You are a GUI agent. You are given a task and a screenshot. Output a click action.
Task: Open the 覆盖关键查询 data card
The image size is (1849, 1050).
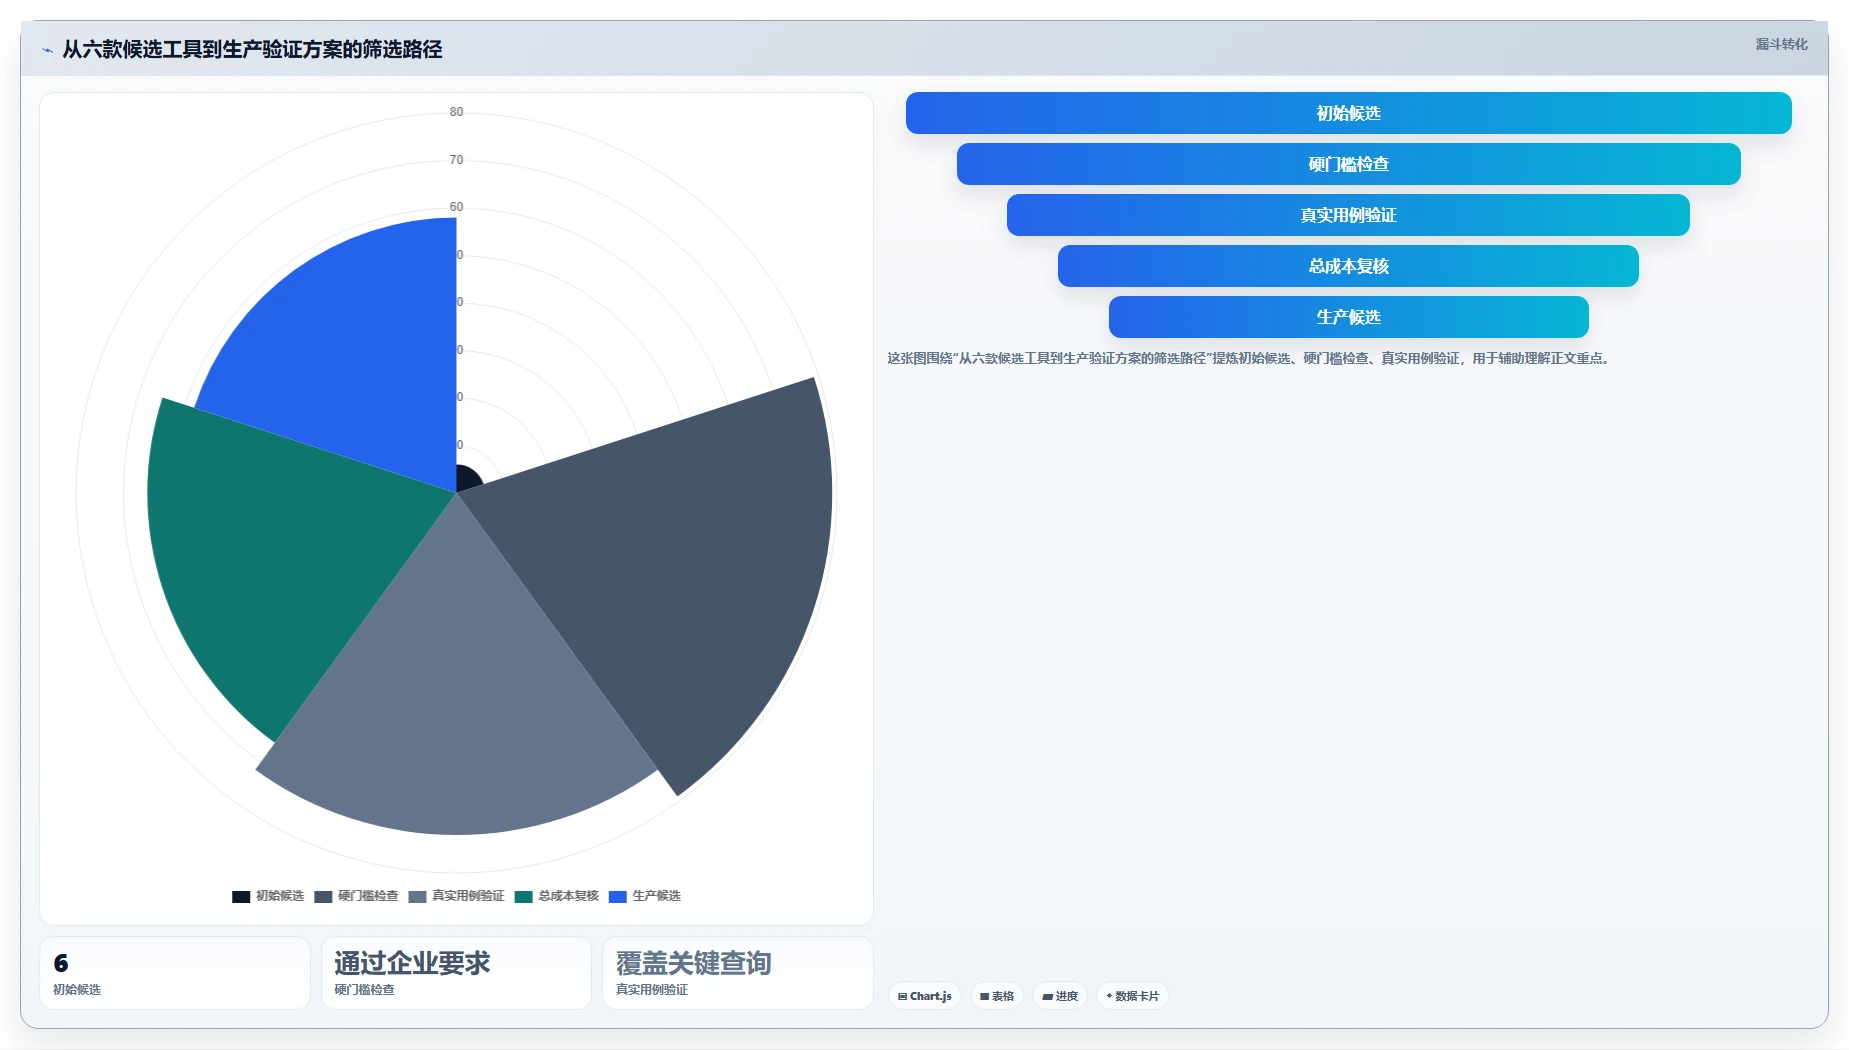pyautogui.click(x=738, y=973)
